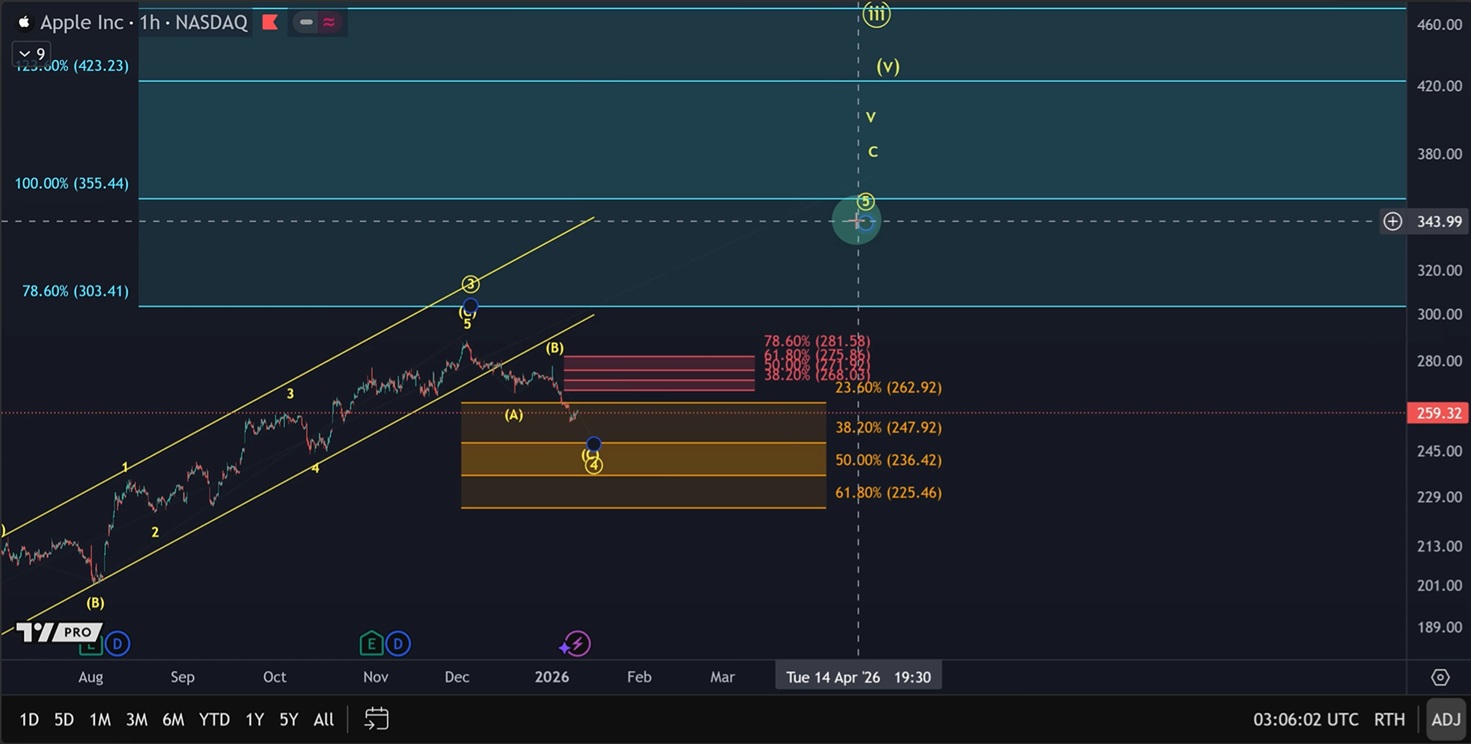Open the Go-to-date calendar icon
The width and height of the screenshot is (1471, 744).
376,719
